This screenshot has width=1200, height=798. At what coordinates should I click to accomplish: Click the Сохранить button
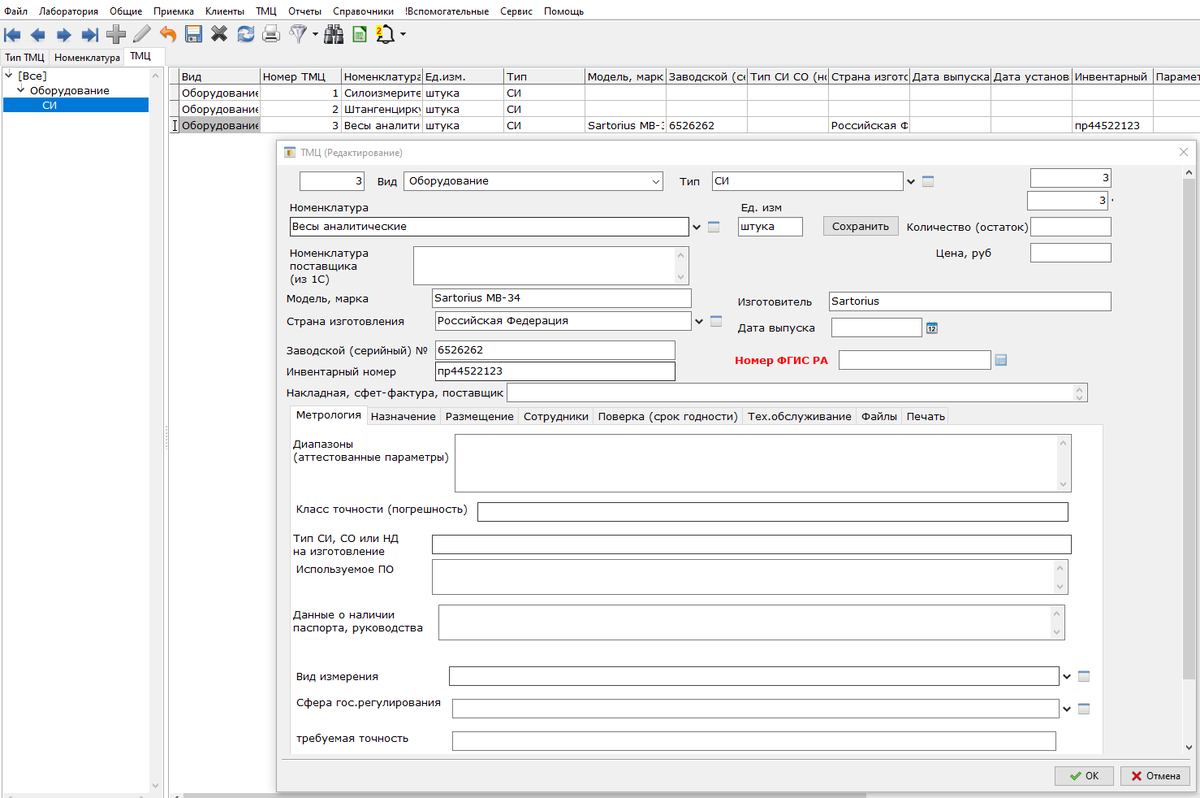coord(861,226)
